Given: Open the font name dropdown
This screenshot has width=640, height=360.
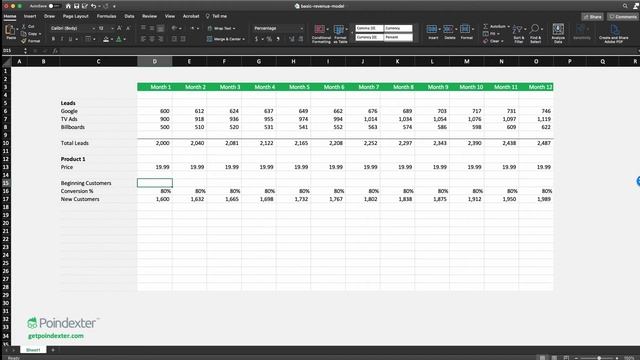Looking at the screenshot, I should click(93, 28).
